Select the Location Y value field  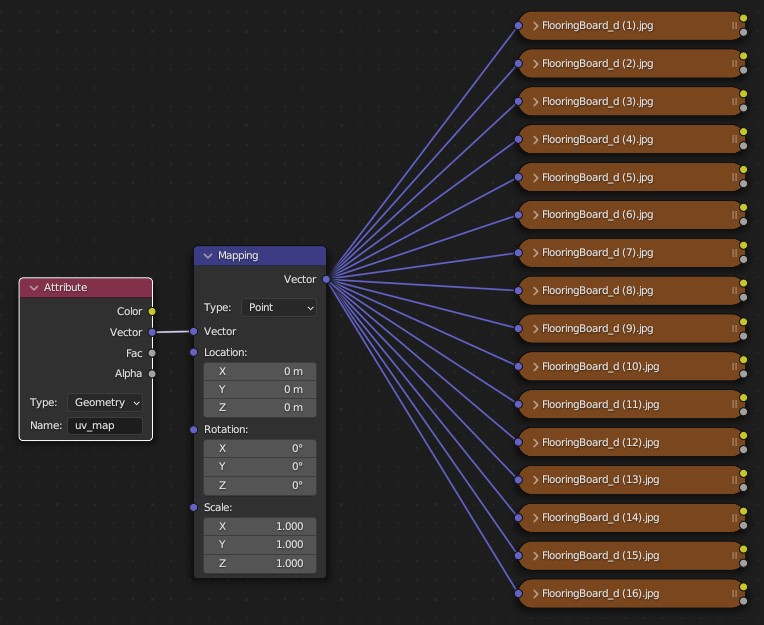[x=260, y=389]
